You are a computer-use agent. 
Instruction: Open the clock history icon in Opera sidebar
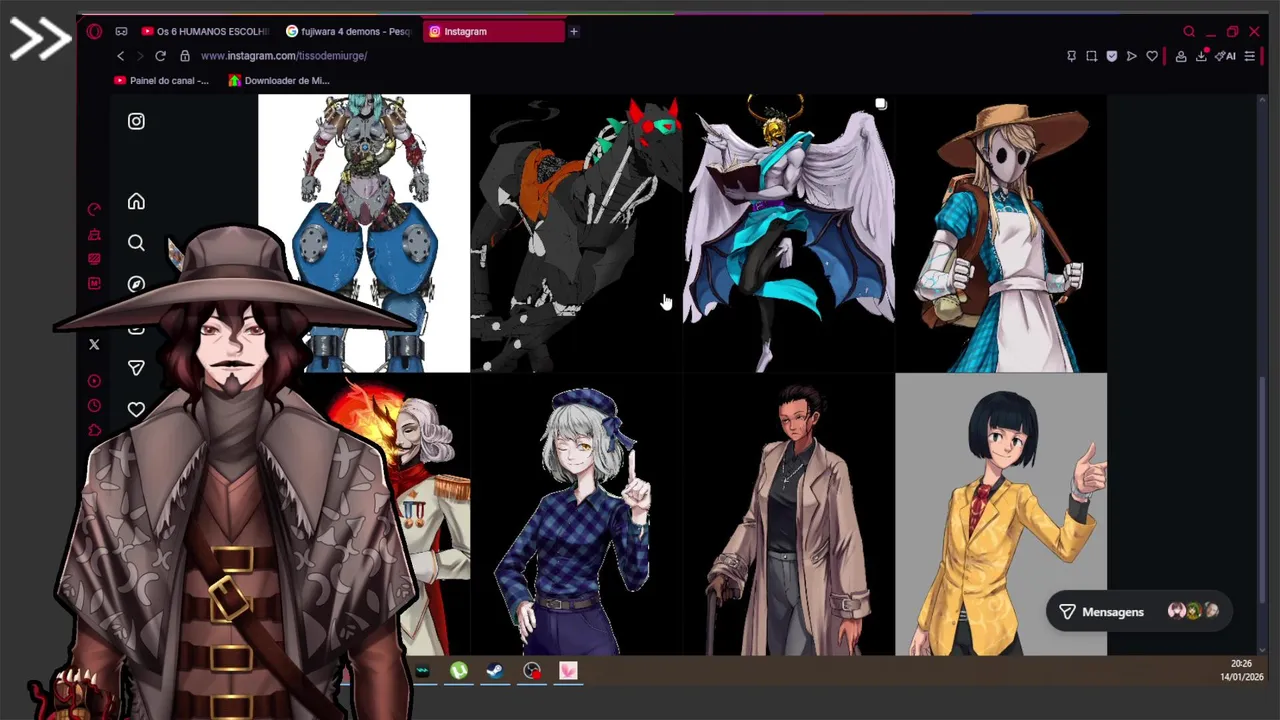click(x=94, y=405)
